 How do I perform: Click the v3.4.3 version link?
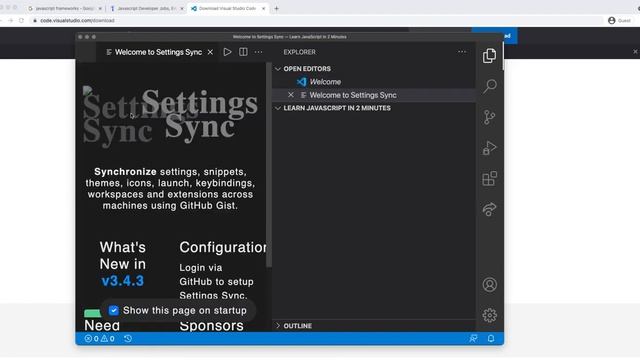tap(122, 281)
